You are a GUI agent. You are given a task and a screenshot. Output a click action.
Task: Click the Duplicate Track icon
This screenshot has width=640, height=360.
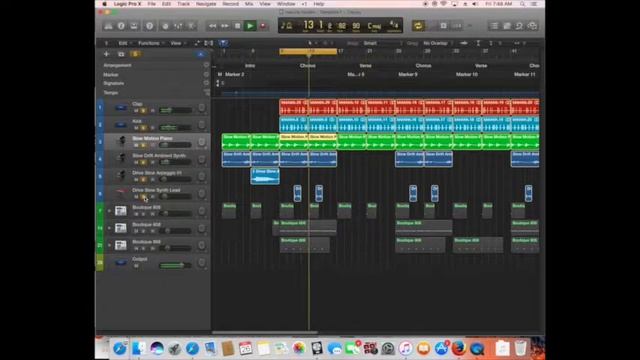pos(121,54)
